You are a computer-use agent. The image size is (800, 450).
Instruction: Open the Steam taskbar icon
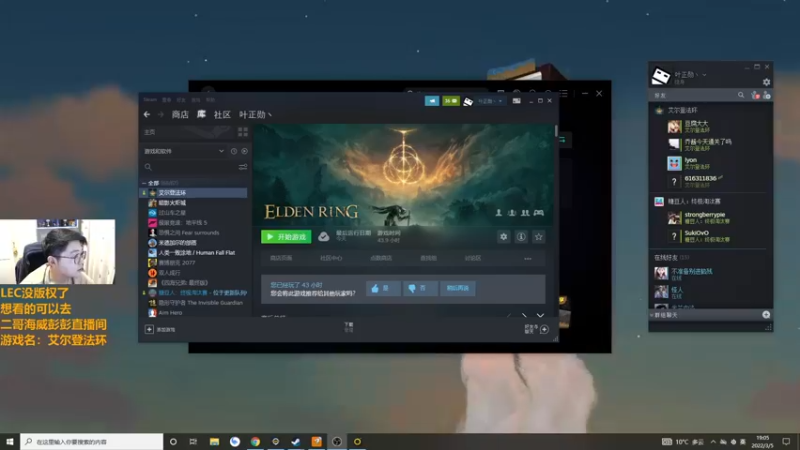296,441
